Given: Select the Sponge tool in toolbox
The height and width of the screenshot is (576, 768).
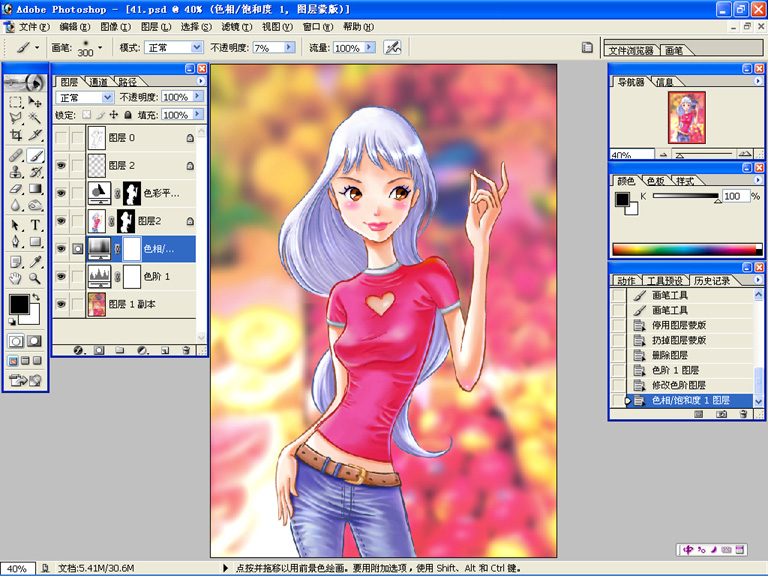Looking at the screenshot, I should pyautogui.click(x=35, y=205).
